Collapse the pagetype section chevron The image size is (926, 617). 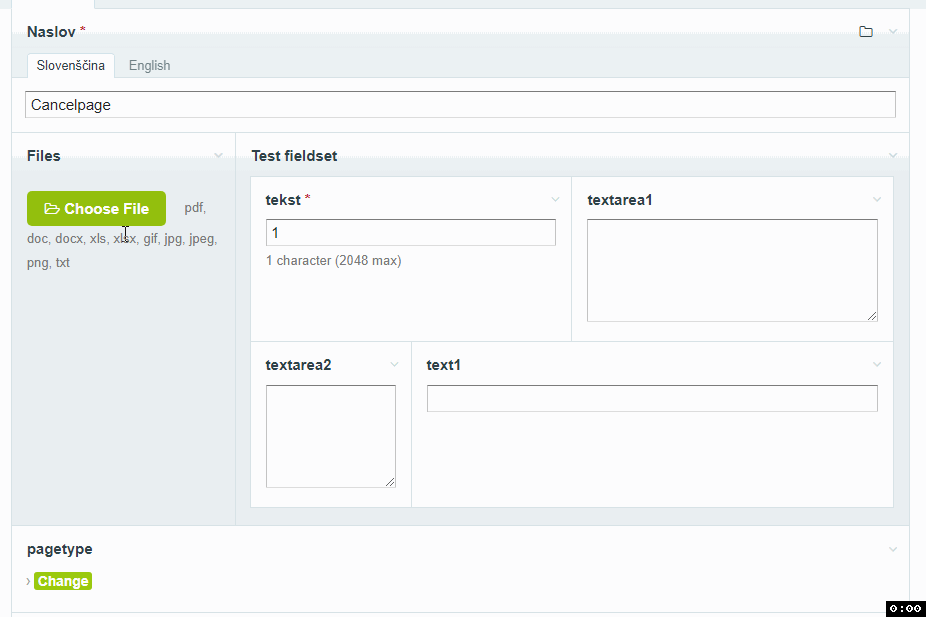coord(892,549)
